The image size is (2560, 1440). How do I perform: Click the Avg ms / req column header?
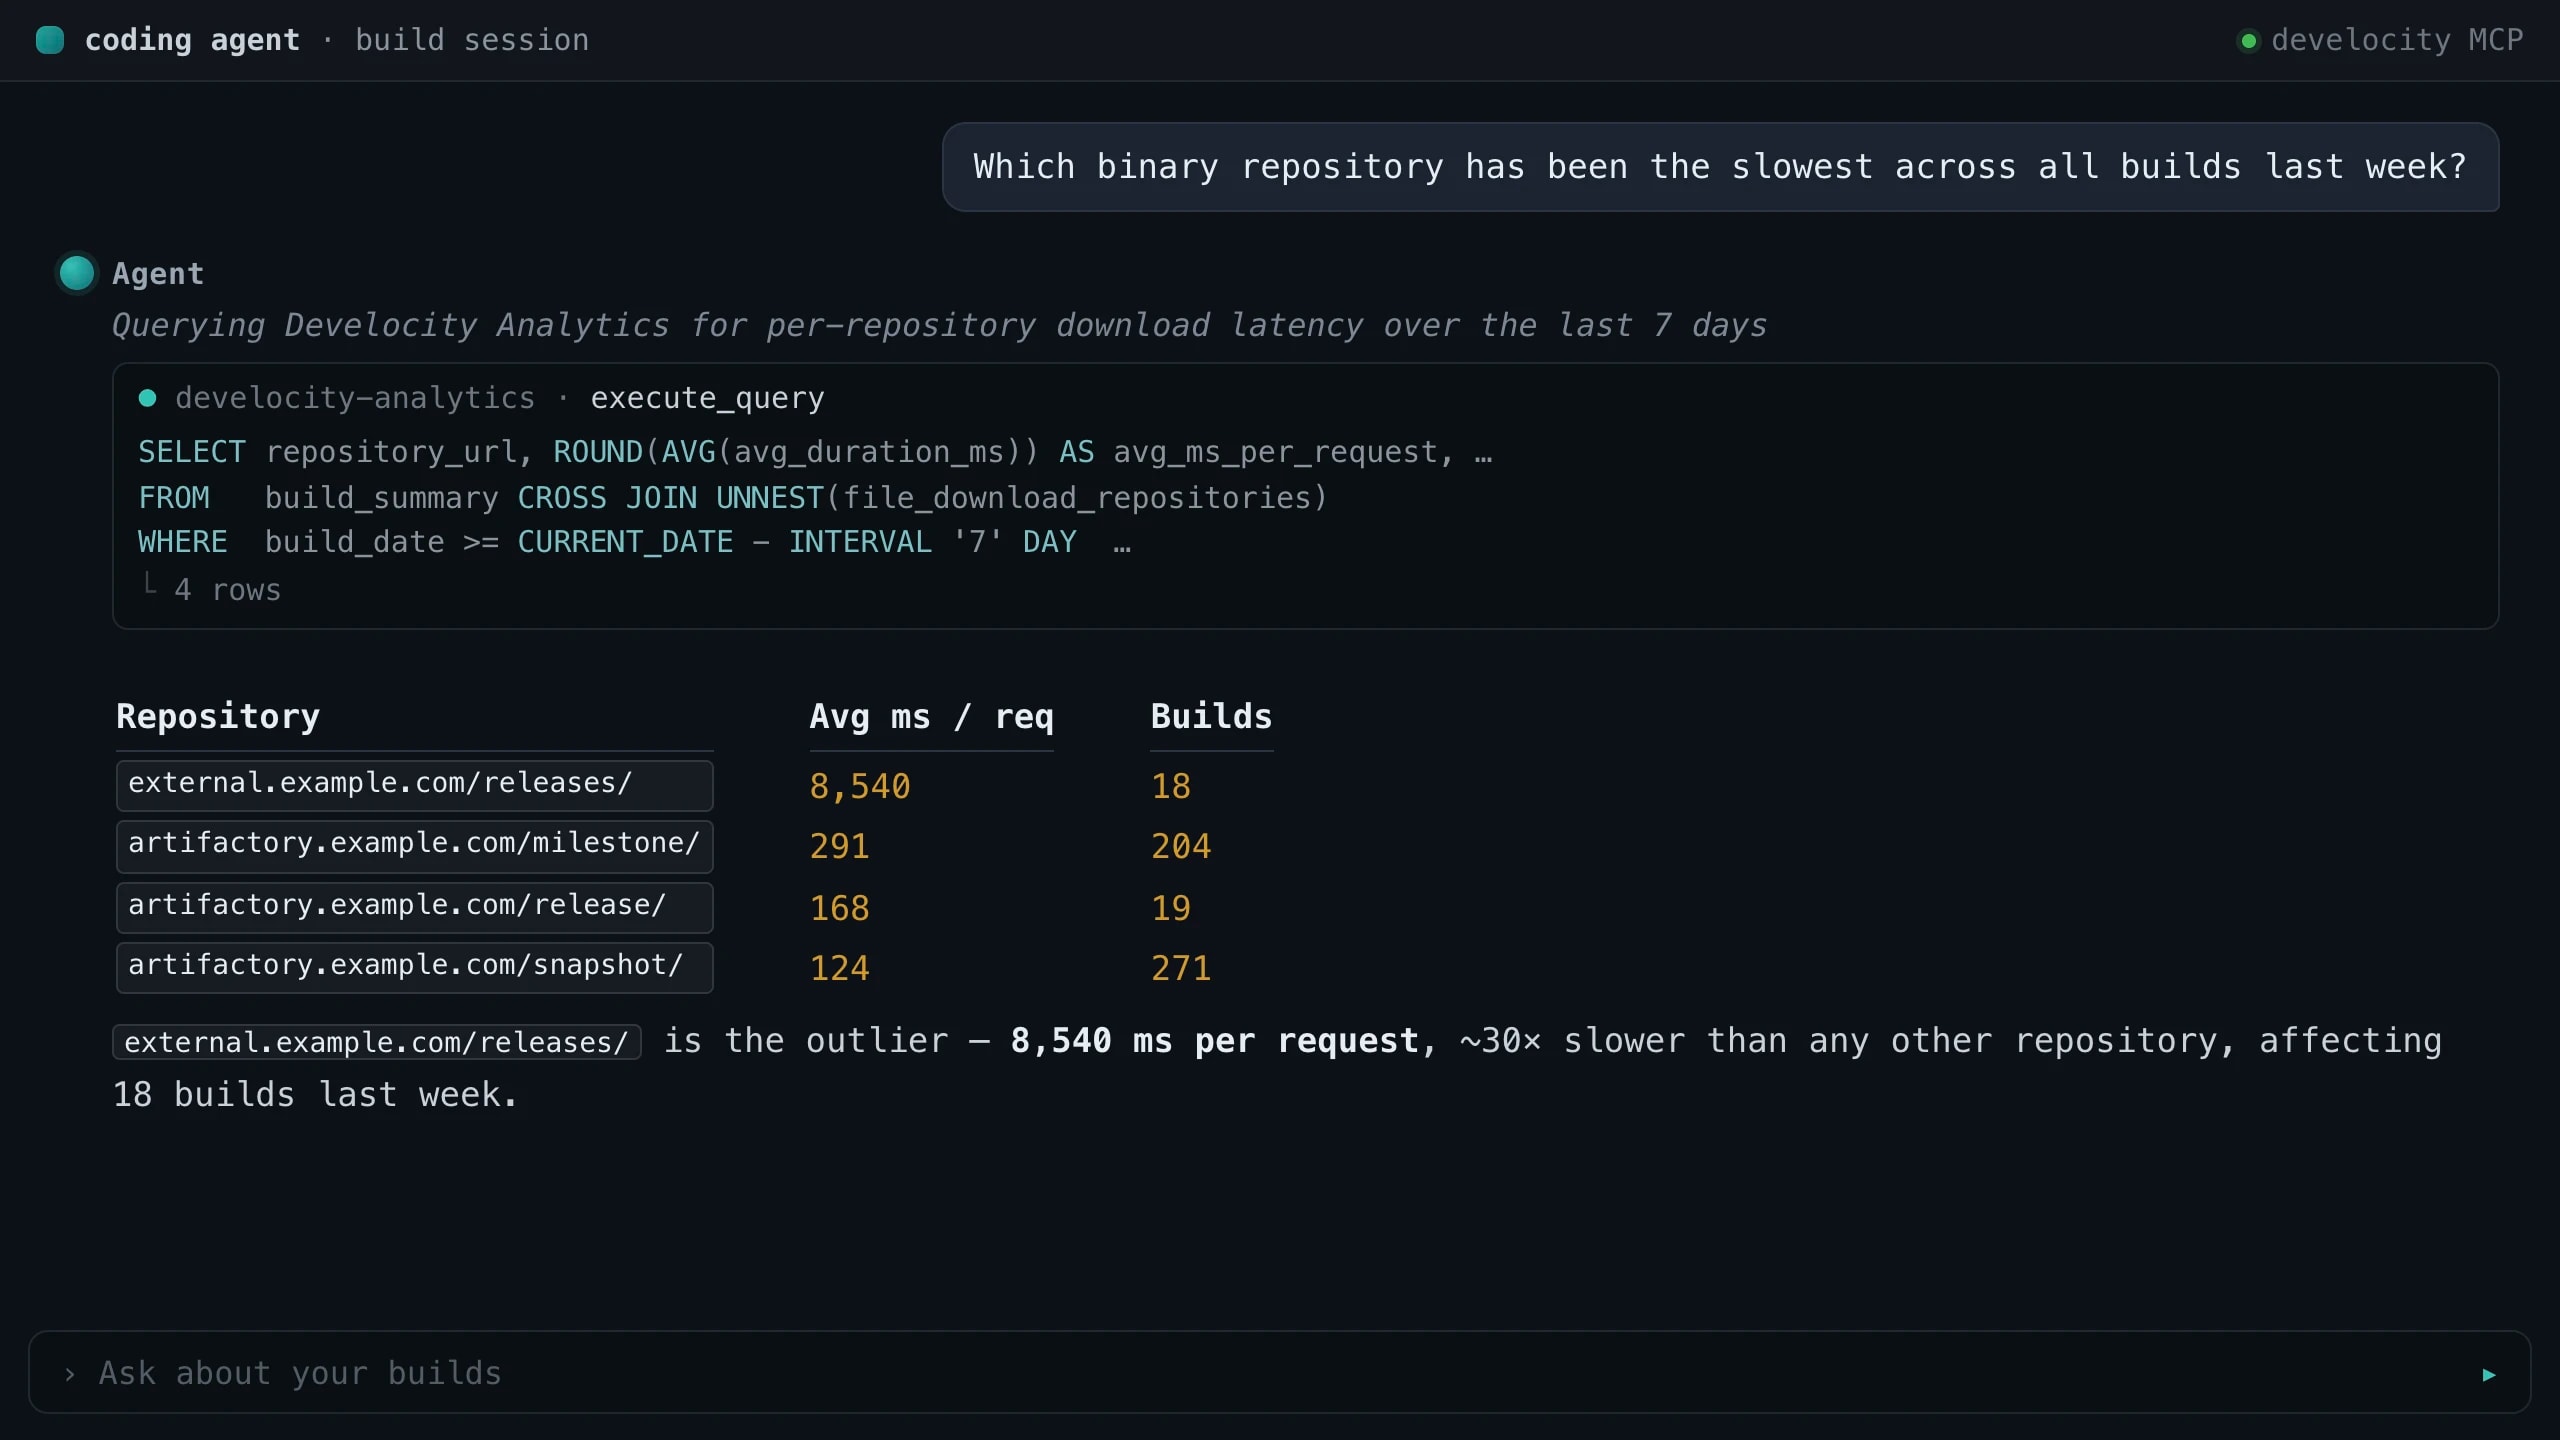click(x=931, y=716)
